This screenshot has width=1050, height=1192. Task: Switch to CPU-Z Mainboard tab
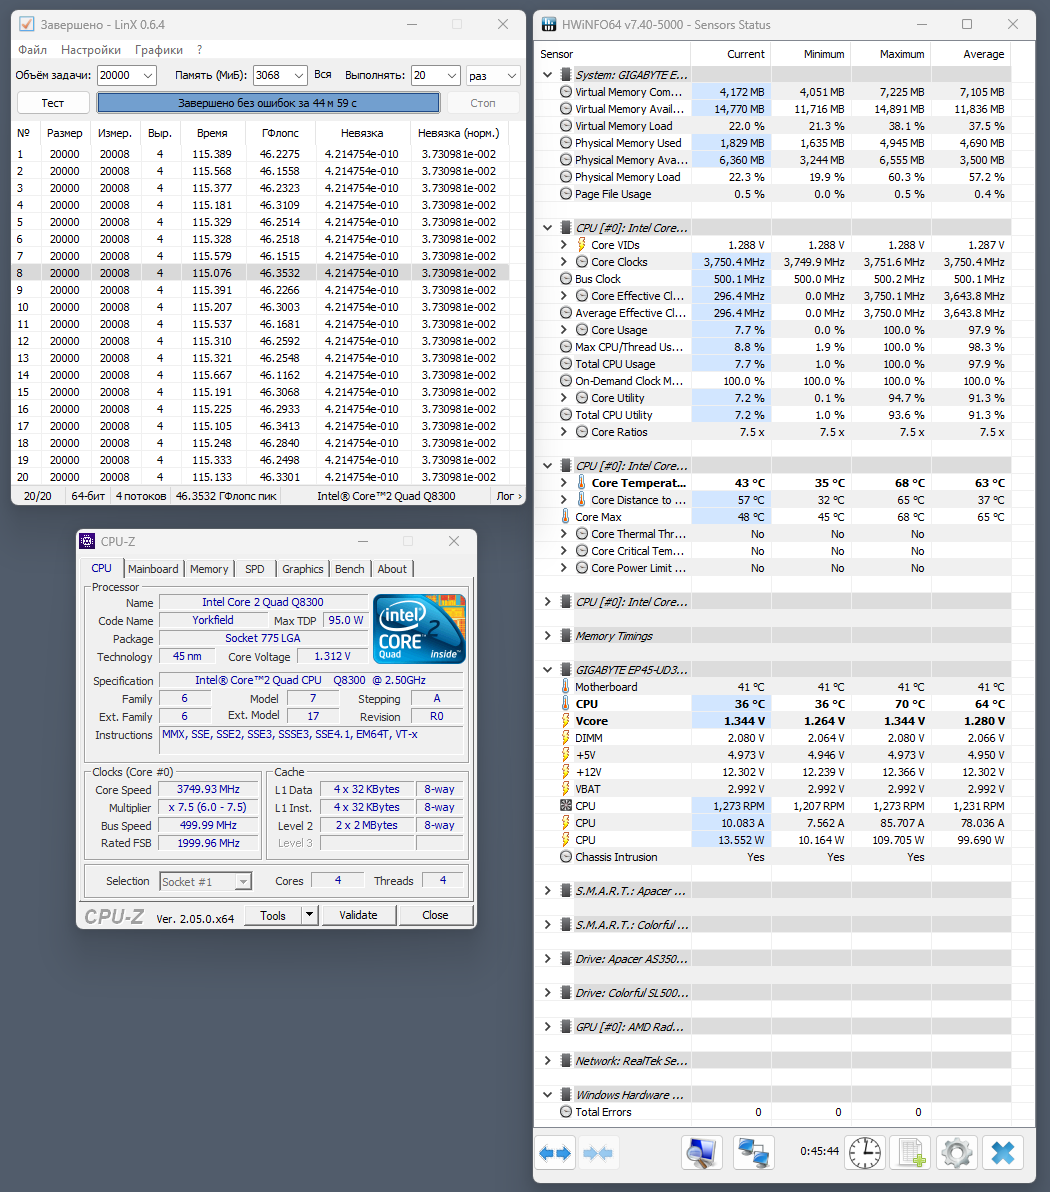pos(153,569)
